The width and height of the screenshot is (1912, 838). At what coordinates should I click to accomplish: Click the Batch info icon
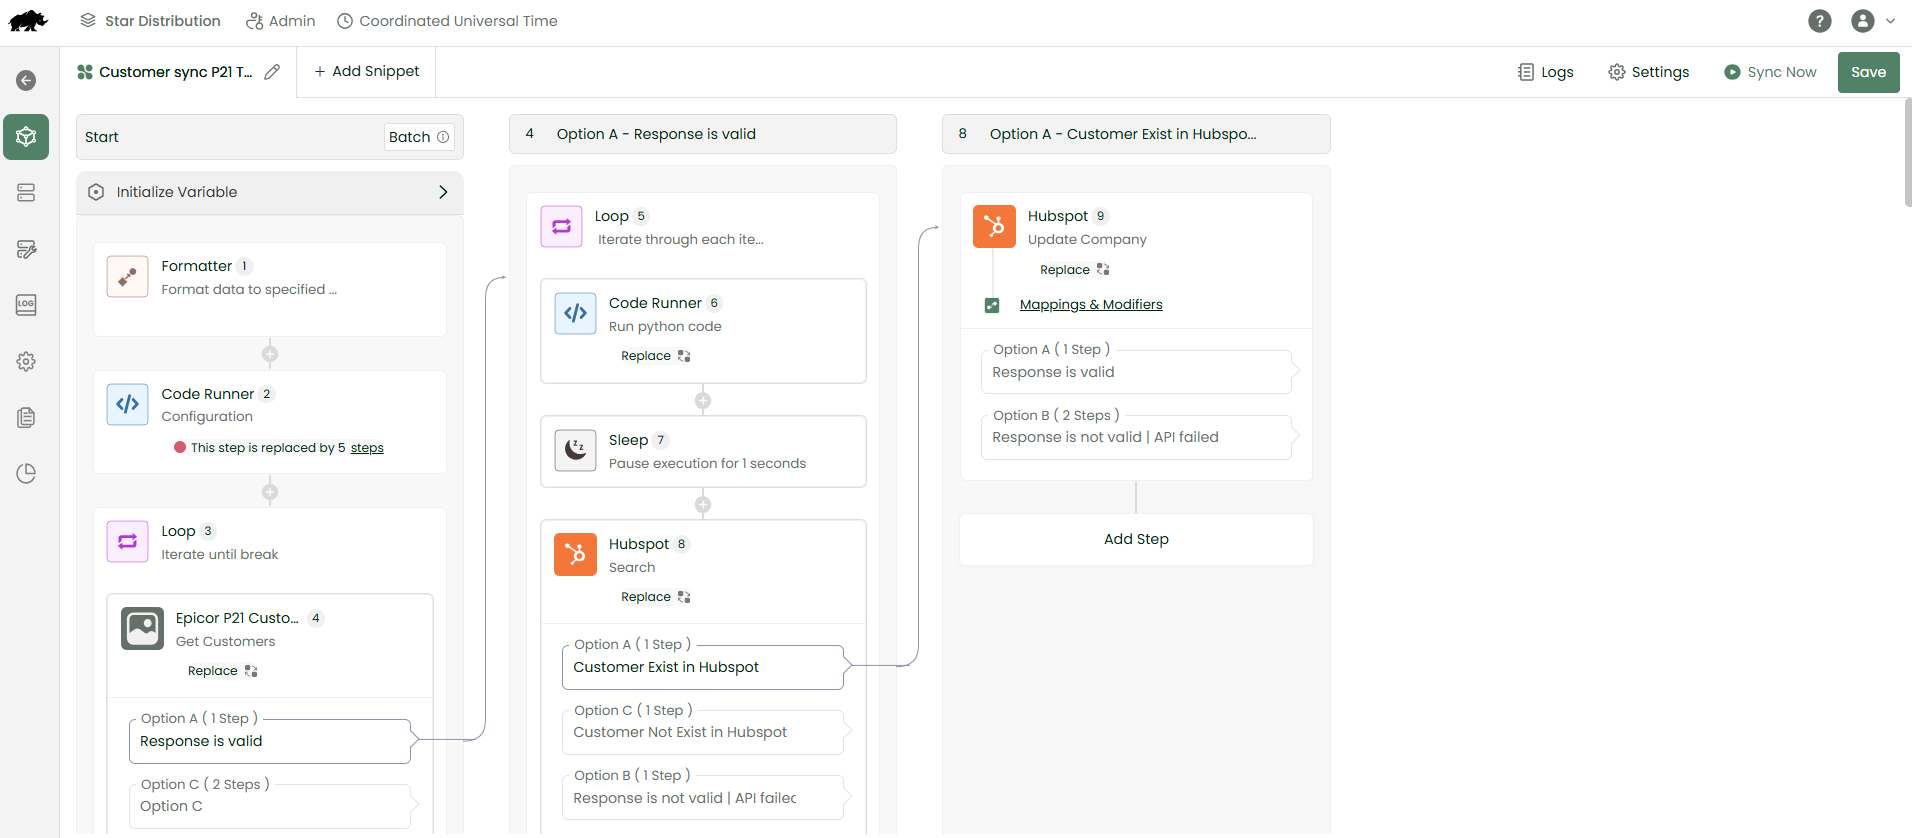443,137
